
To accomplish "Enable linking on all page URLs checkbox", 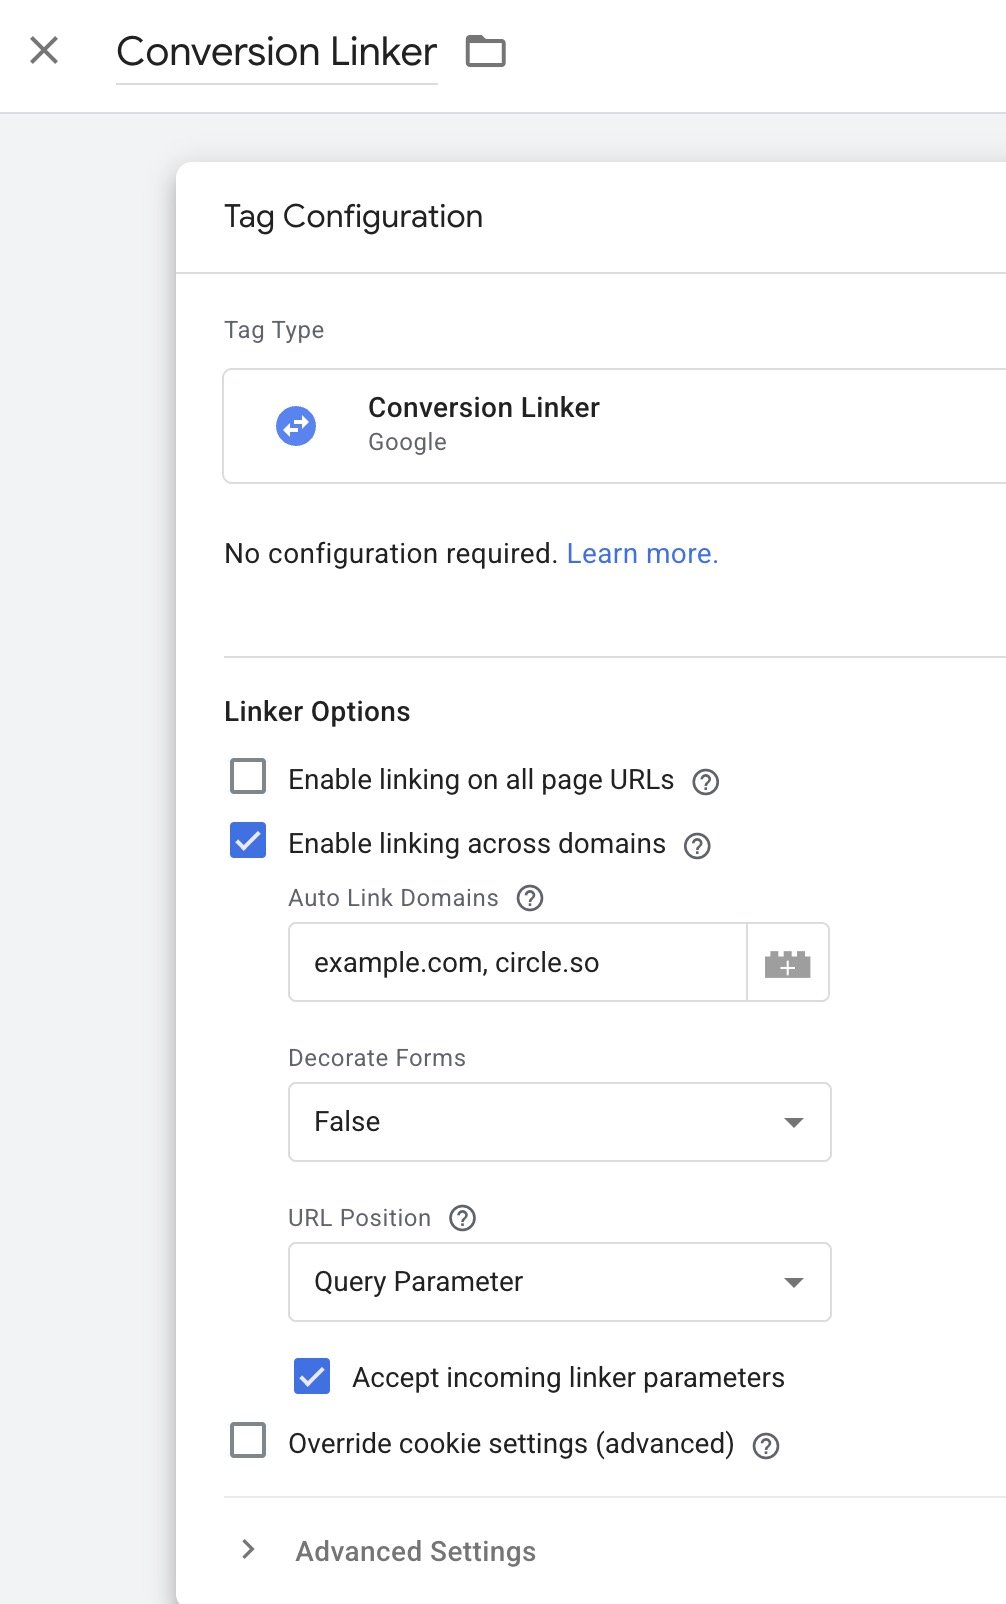I will click(248, 776).
